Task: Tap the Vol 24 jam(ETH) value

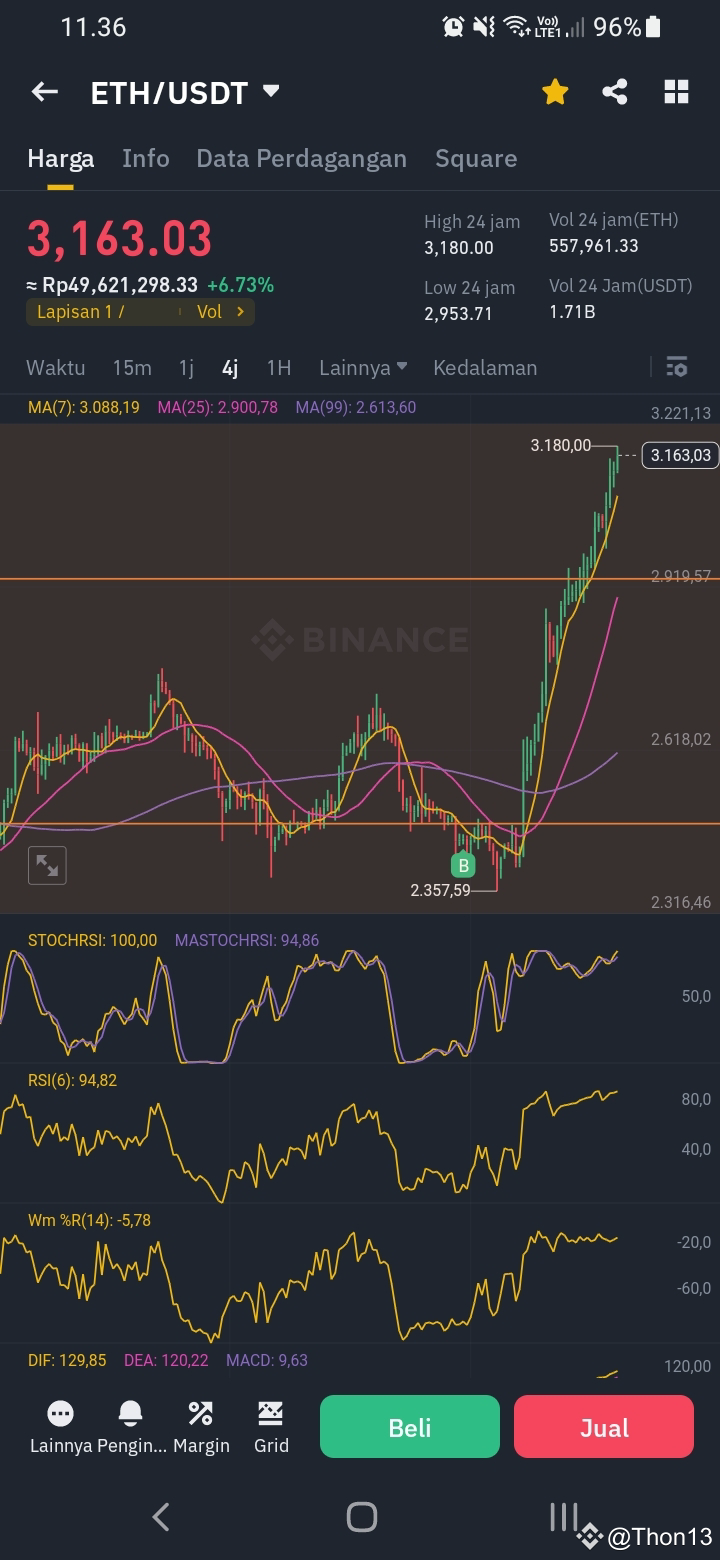Action: click(594, 245)
